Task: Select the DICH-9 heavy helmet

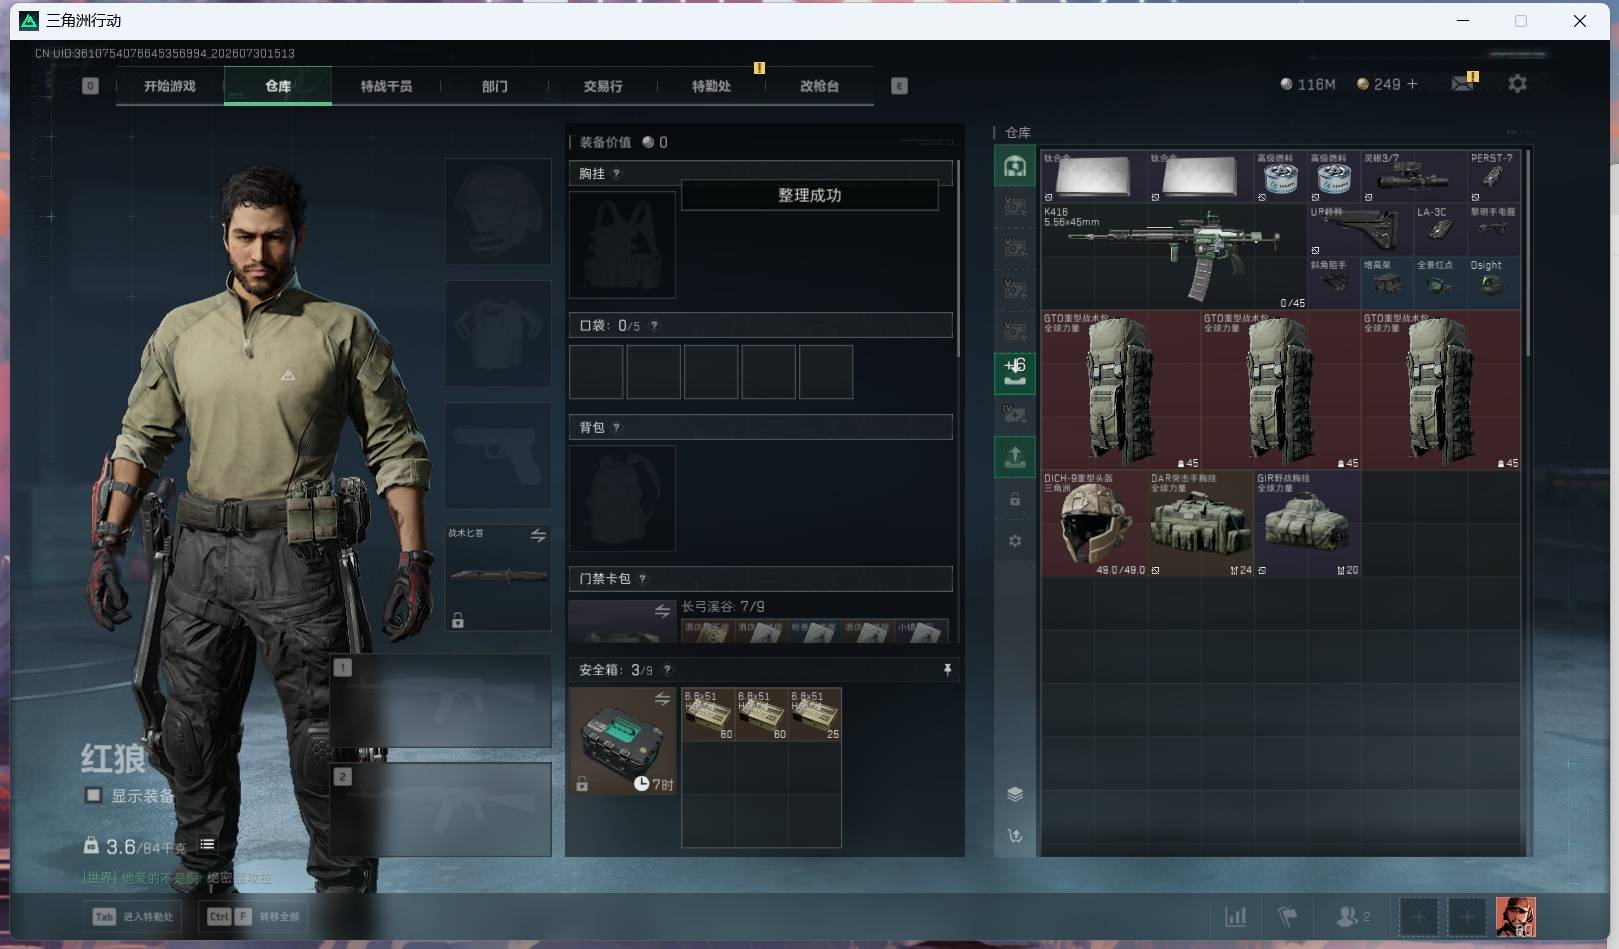Action: [1095, 524]
